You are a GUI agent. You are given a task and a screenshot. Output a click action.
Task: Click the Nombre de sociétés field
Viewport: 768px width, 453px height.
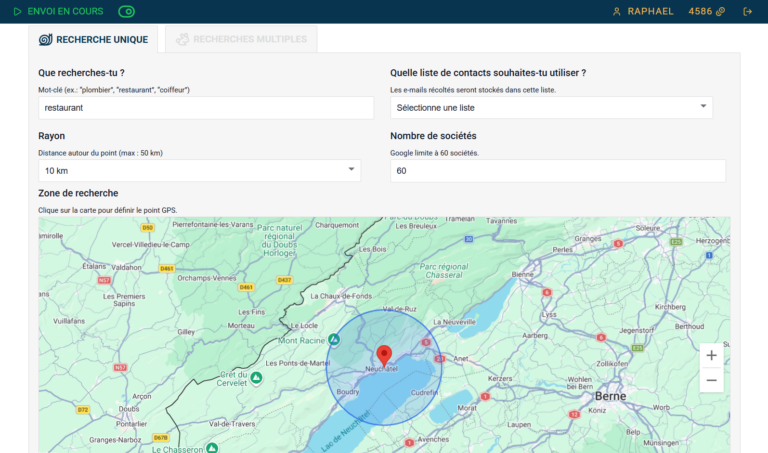coord(558,170)
